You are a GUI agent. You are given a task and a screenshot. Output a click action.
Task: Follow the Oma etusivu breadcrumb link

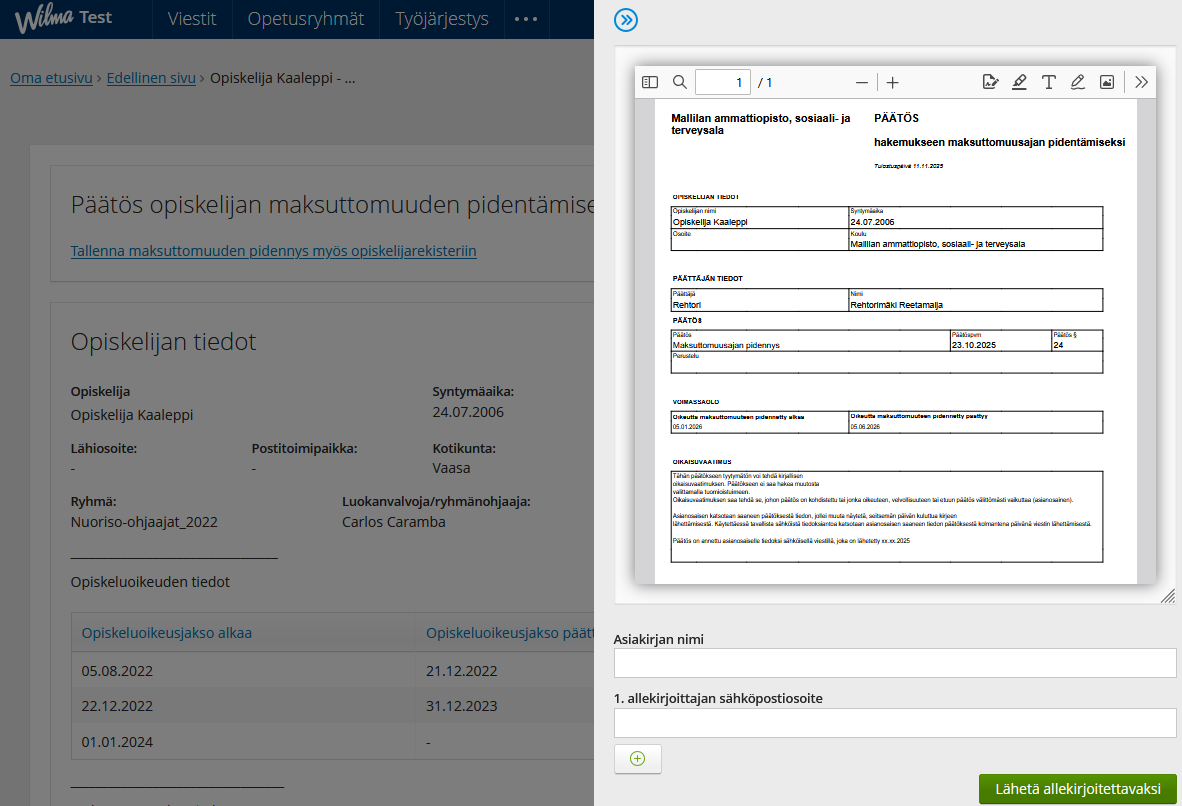pyautogui.click(x=51, y=78)
